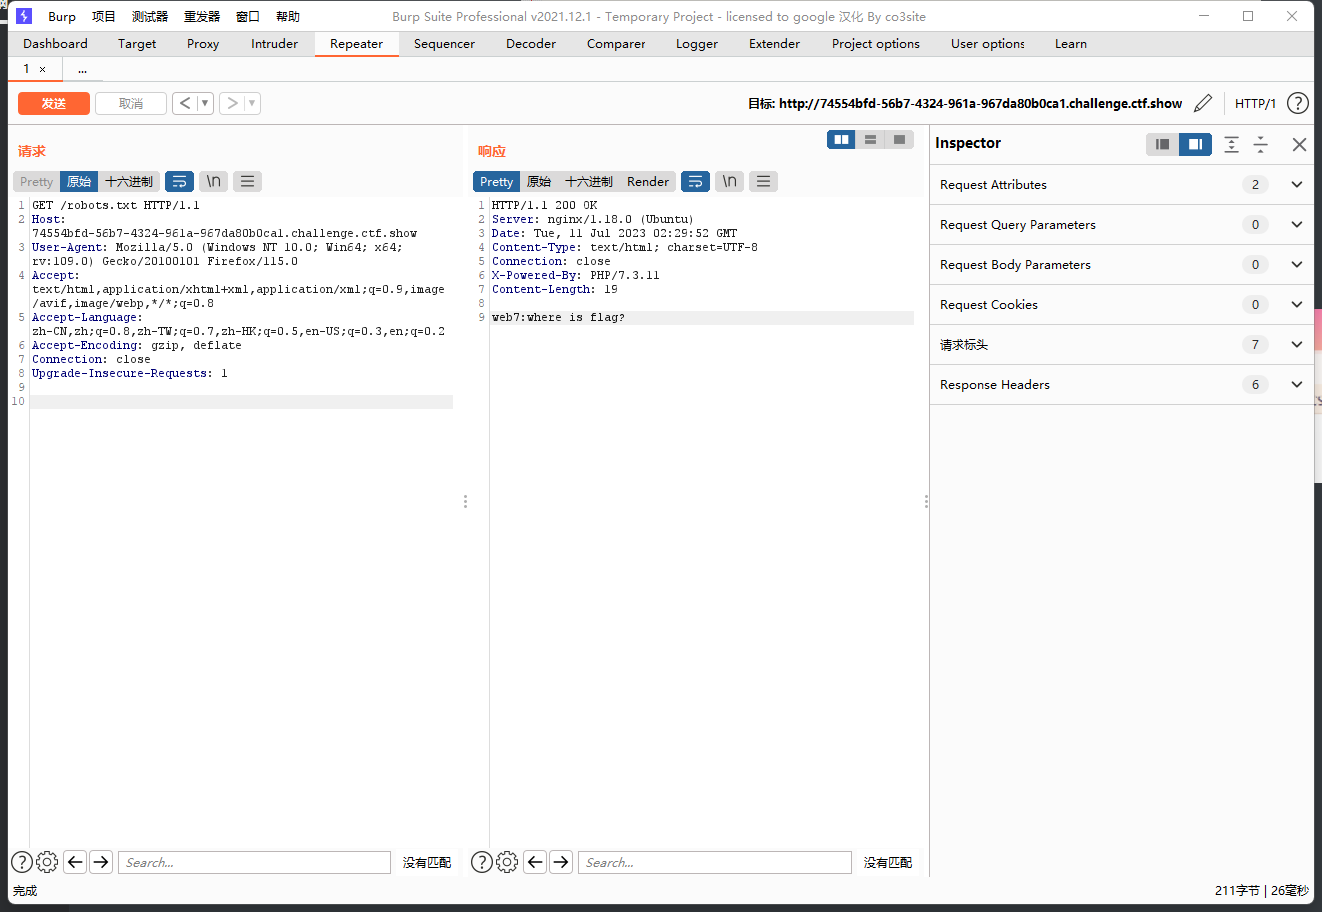
Task: Switch to top-bottom split layout
Action: click(x=870, y=140)
